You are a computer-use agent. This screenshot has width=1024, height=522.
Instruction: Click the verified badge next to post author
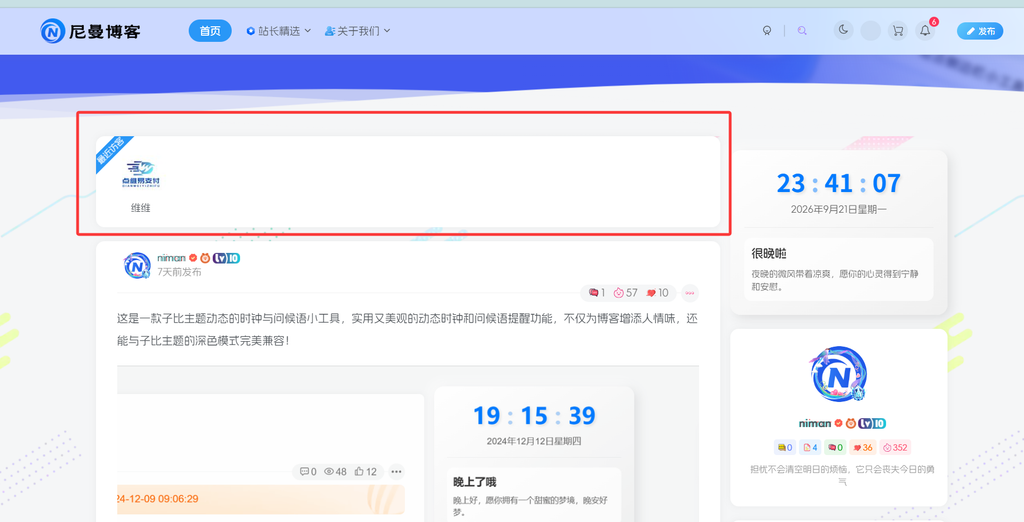click(193, 258)
